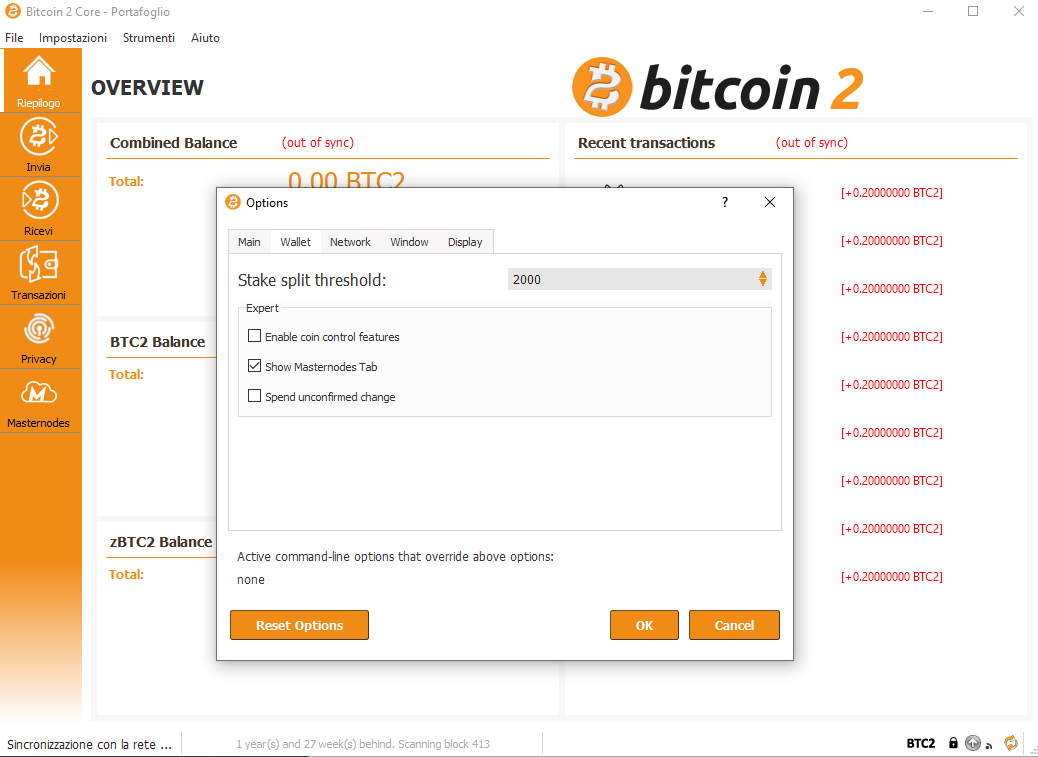Open the Privacy sidebar page
1038x757 pixels.
tap(40, 337)
